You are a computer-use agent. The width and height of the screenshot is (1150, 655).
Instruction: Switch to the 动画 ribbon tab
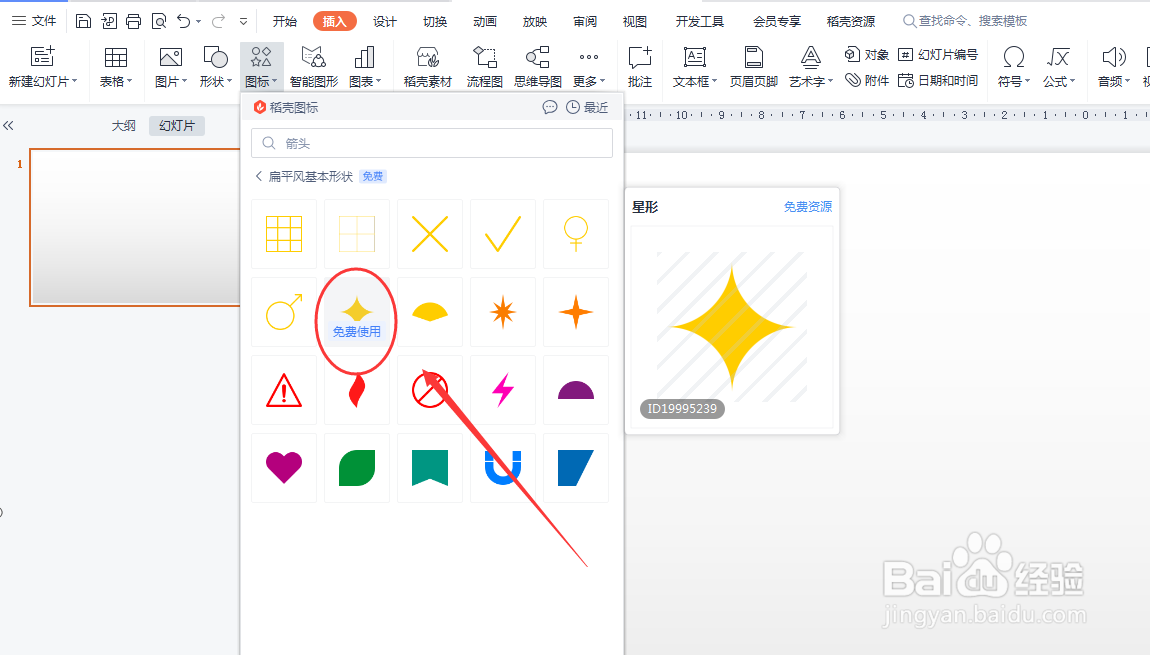pos(485,21)
